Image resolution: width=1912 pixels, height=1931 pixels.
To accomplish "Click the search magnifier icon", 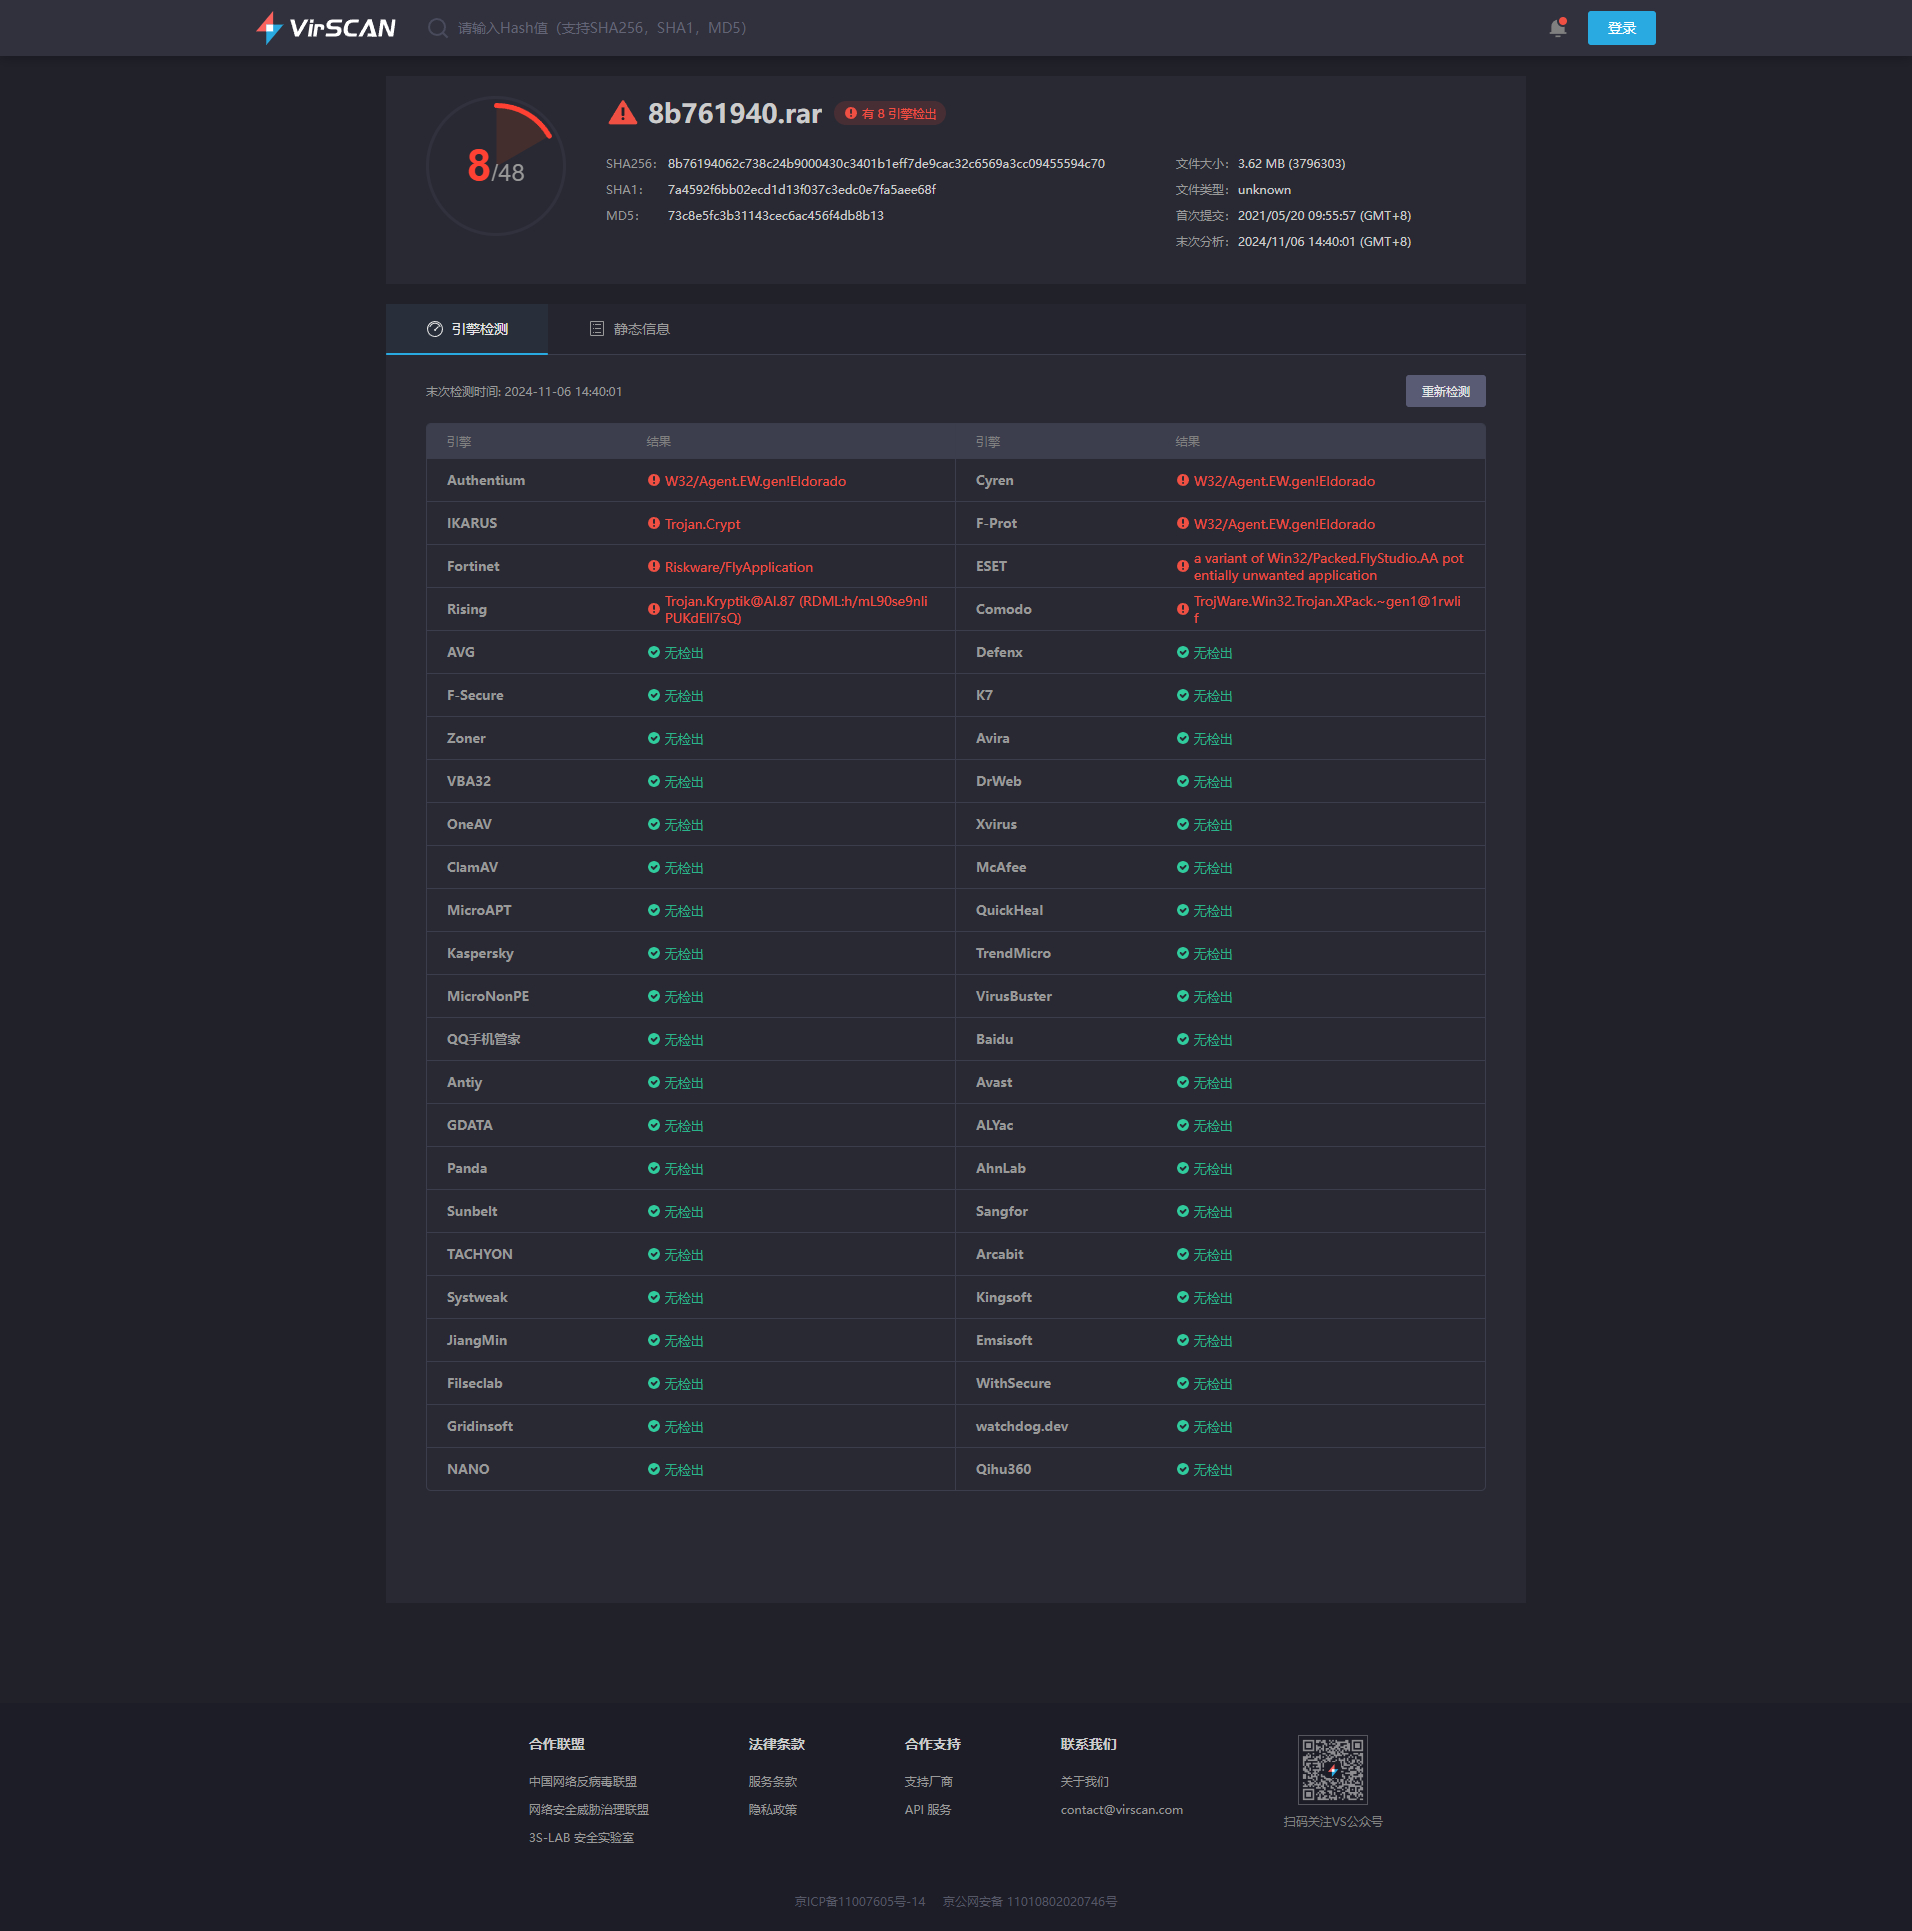I will [437, 28].
